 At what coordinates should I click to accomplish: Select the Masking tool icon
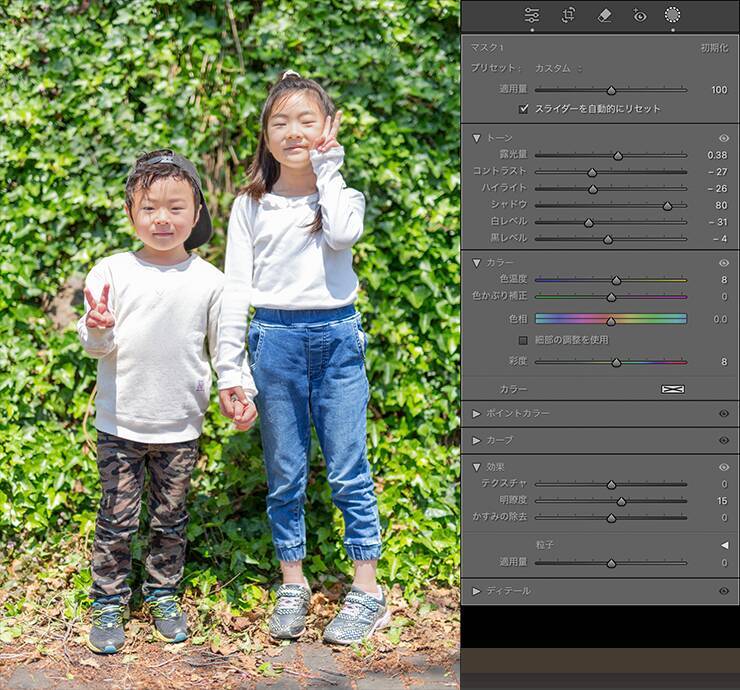[673, 15]
